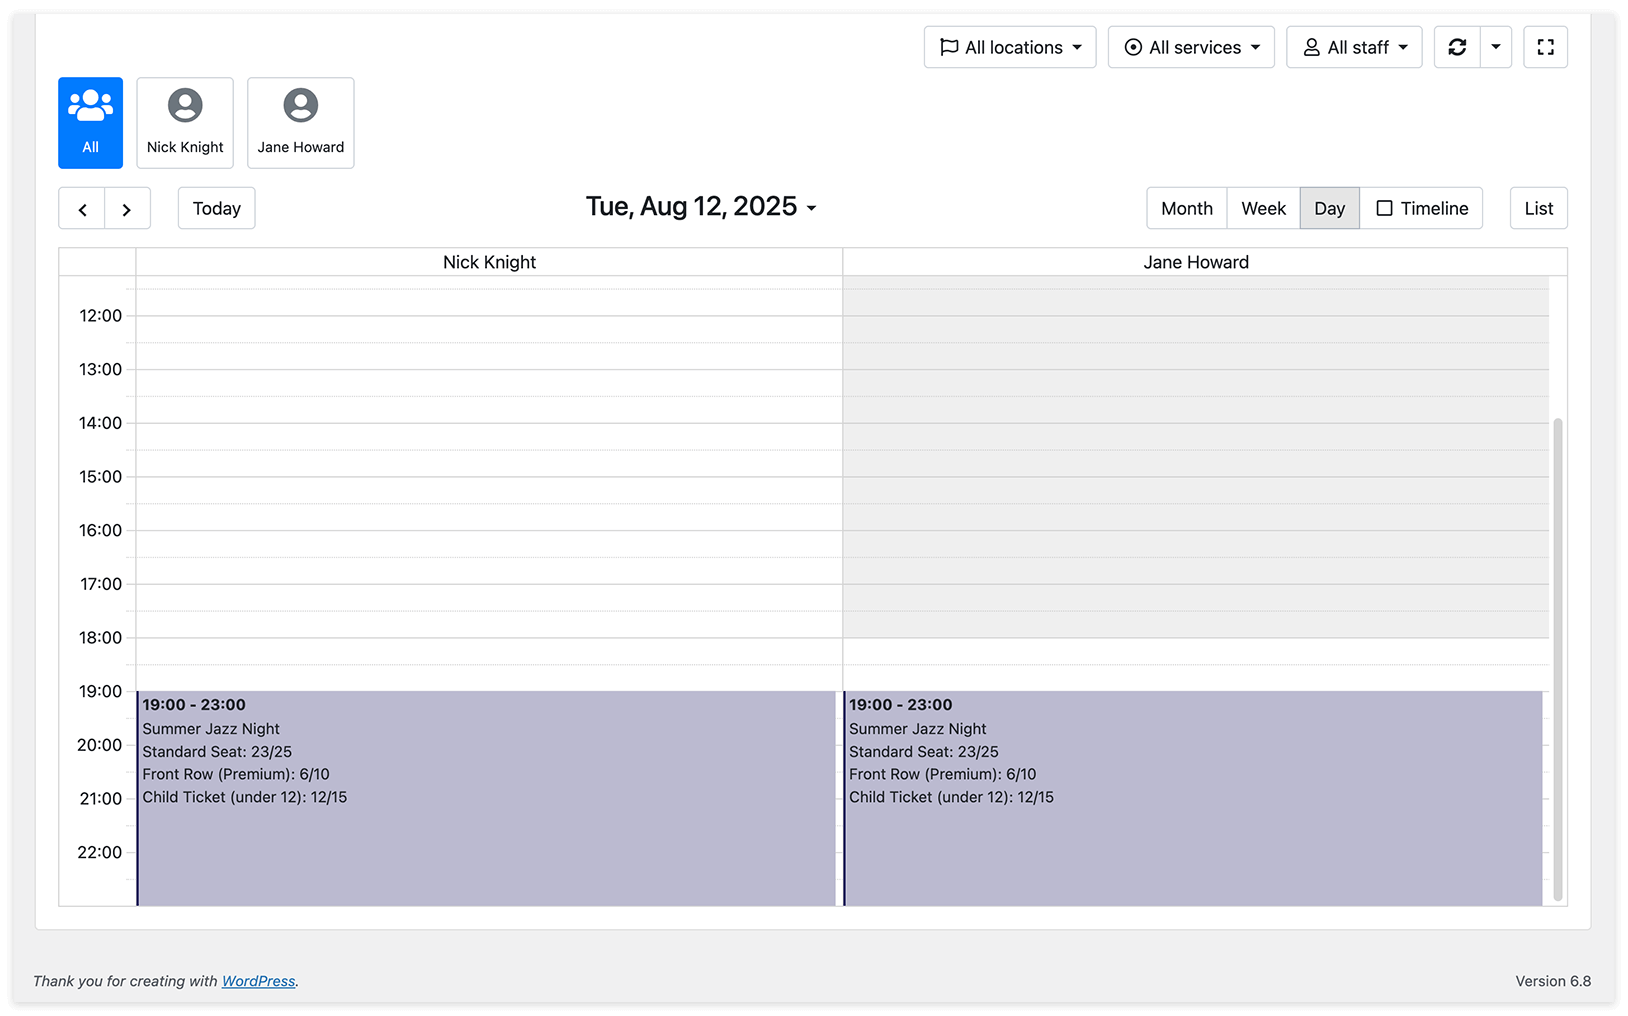Viewport: 1628px width, 1016px height.
Task: Go to next day arrow
Action: (127, 209)
